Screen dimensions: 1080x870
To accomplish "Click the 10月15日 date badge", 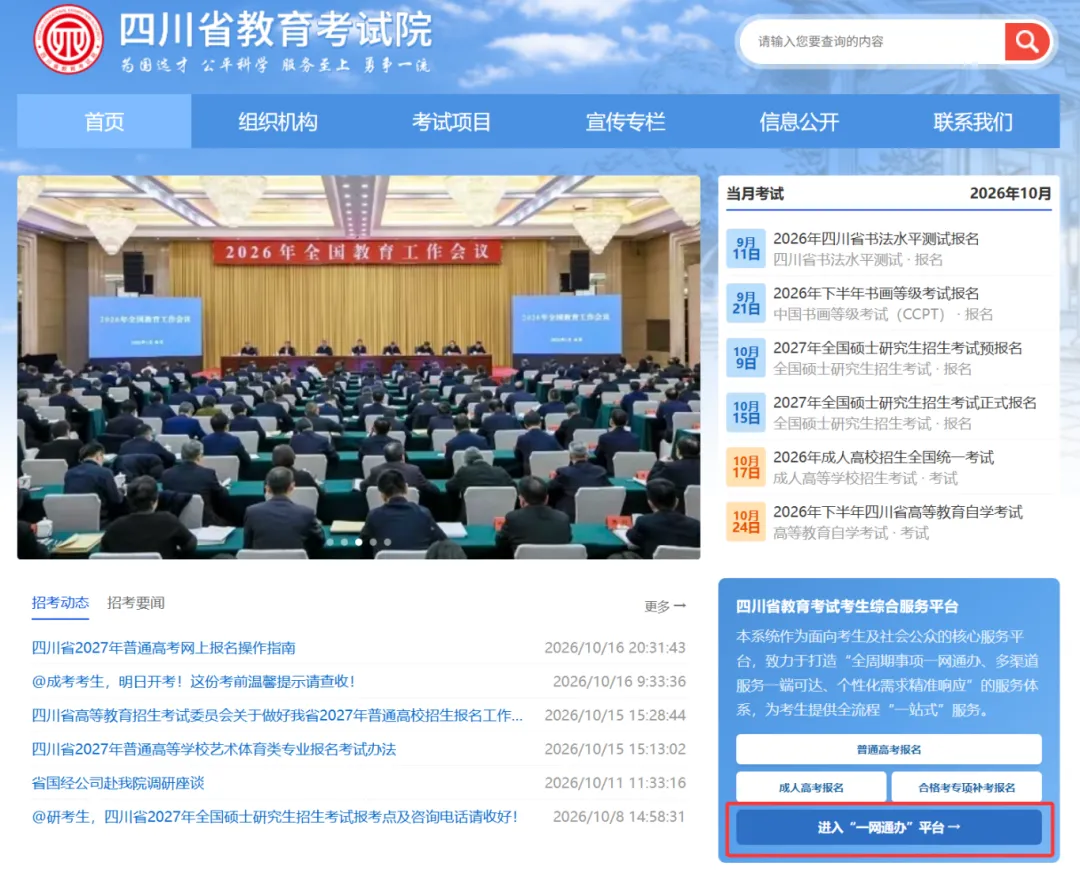I will [x=746, y=412].
